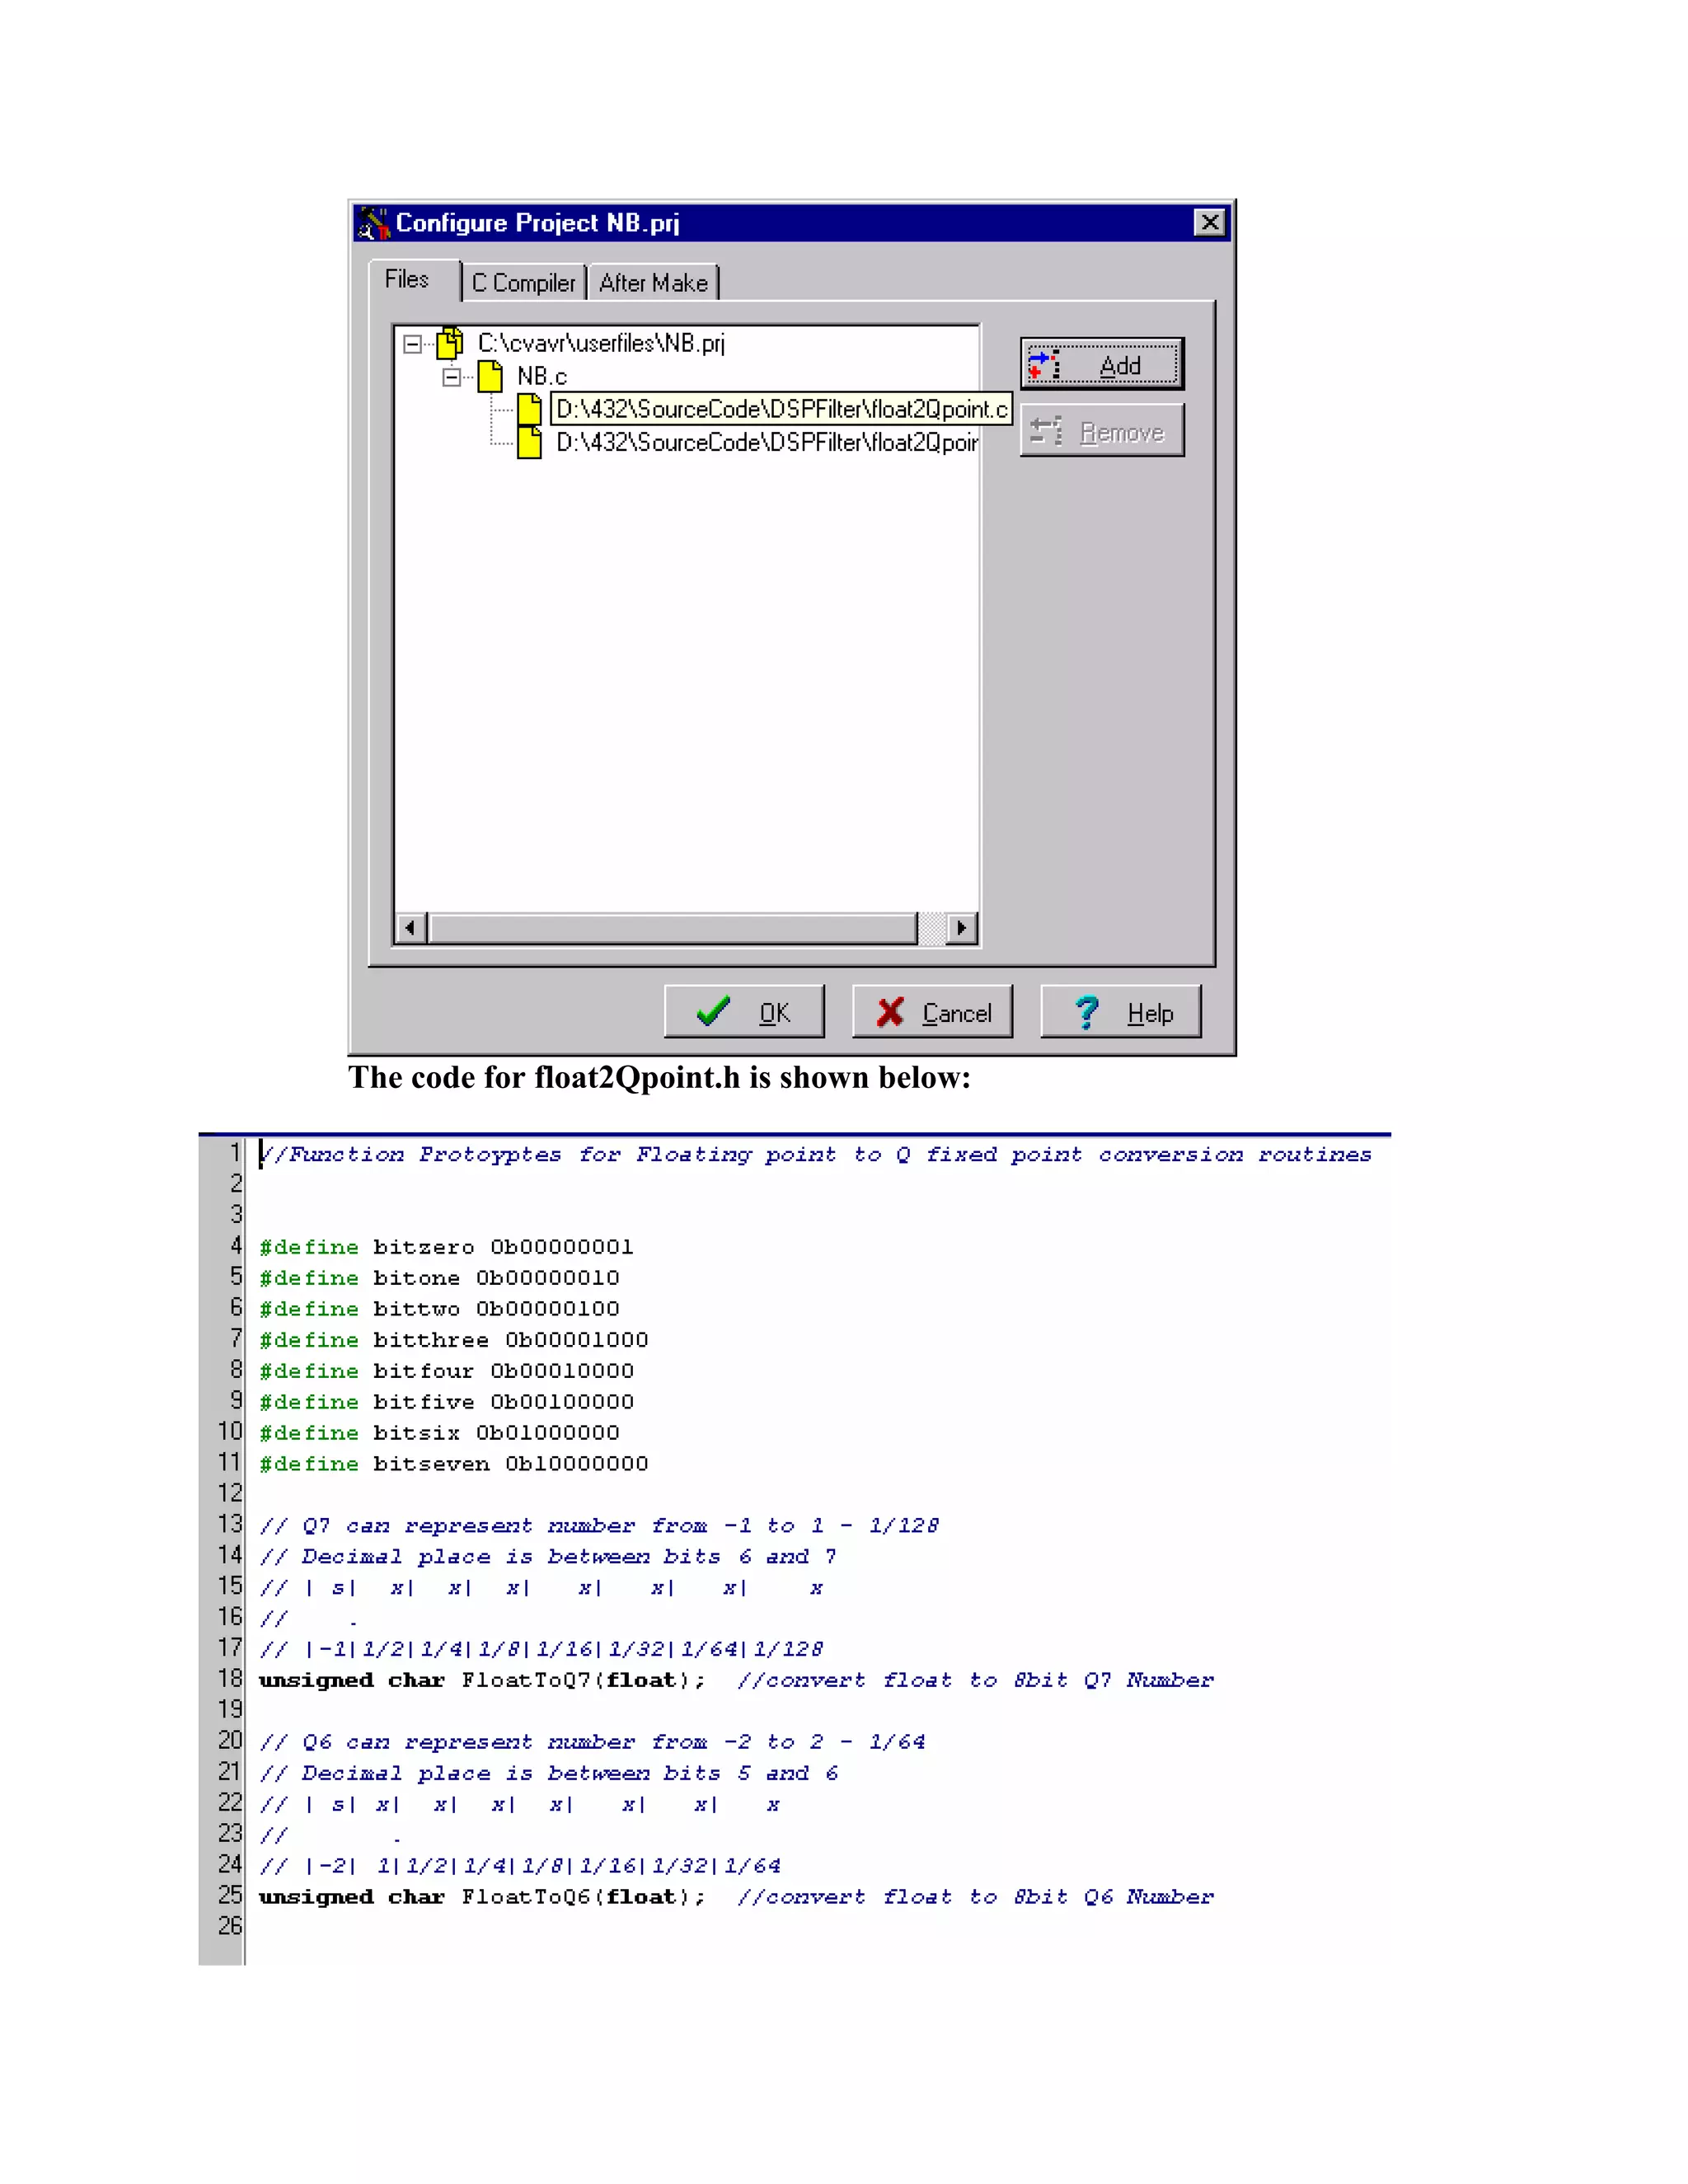1688x2184 pixels.
Task: Click the Cancel button
Action: click(x=932, y=1012)
